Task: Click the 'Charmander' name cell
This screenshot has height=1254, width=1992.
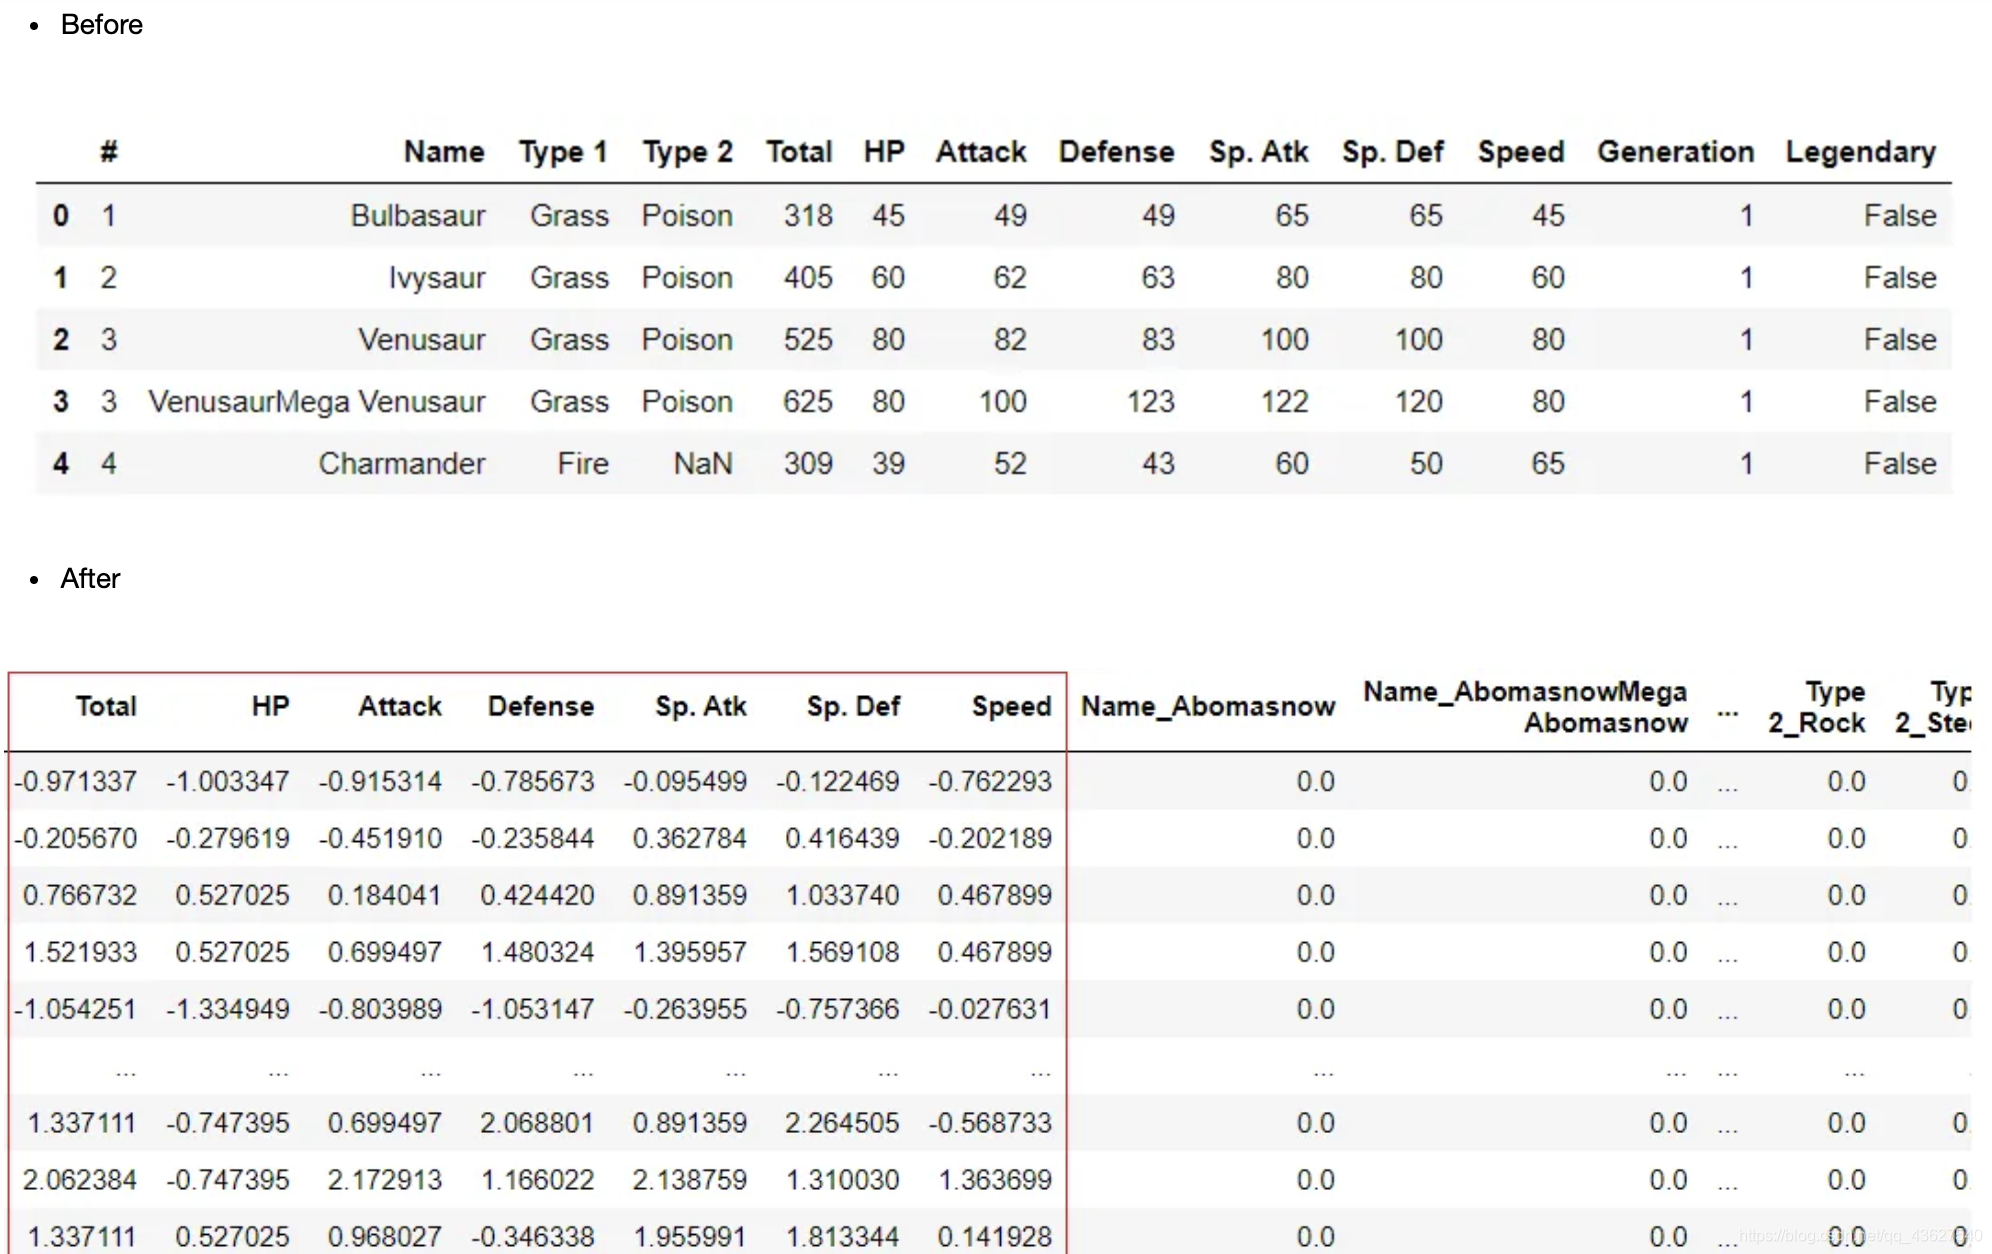Action: click(x=402, y=463)
